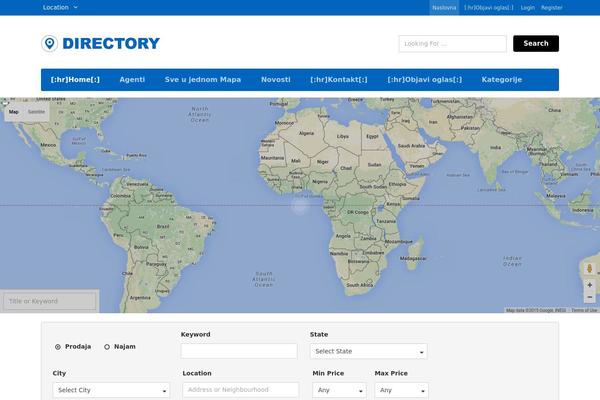Screen dimensions: 600x400
Task: Click the black Search button
Action: tap(536, 43)
